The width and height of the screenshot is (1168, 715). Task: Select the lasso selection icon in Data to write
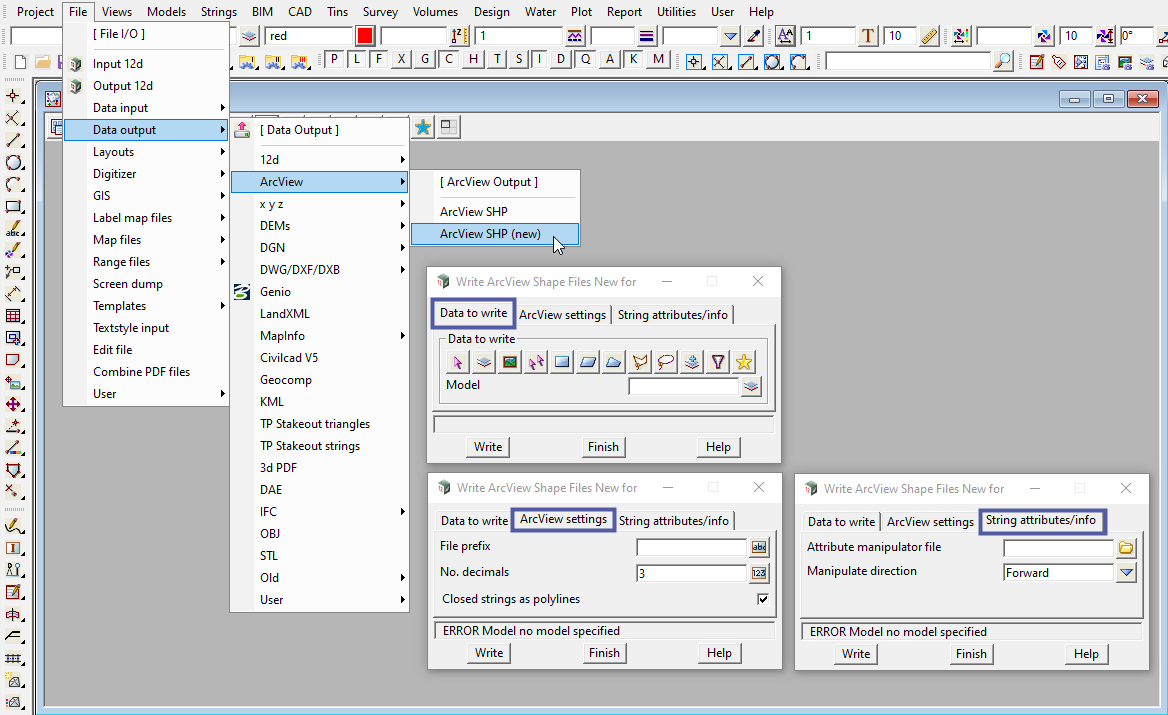pyautogui.click(x=666, y=362)
